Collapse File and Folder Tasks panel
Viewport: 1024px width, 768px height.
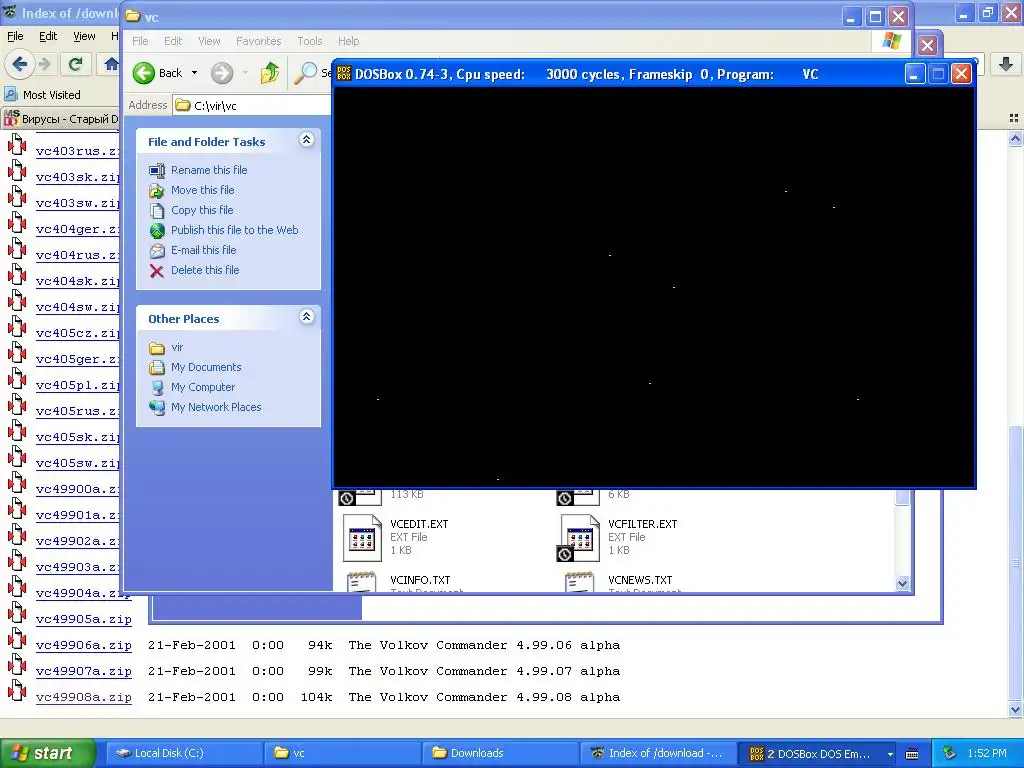(306, 140)
